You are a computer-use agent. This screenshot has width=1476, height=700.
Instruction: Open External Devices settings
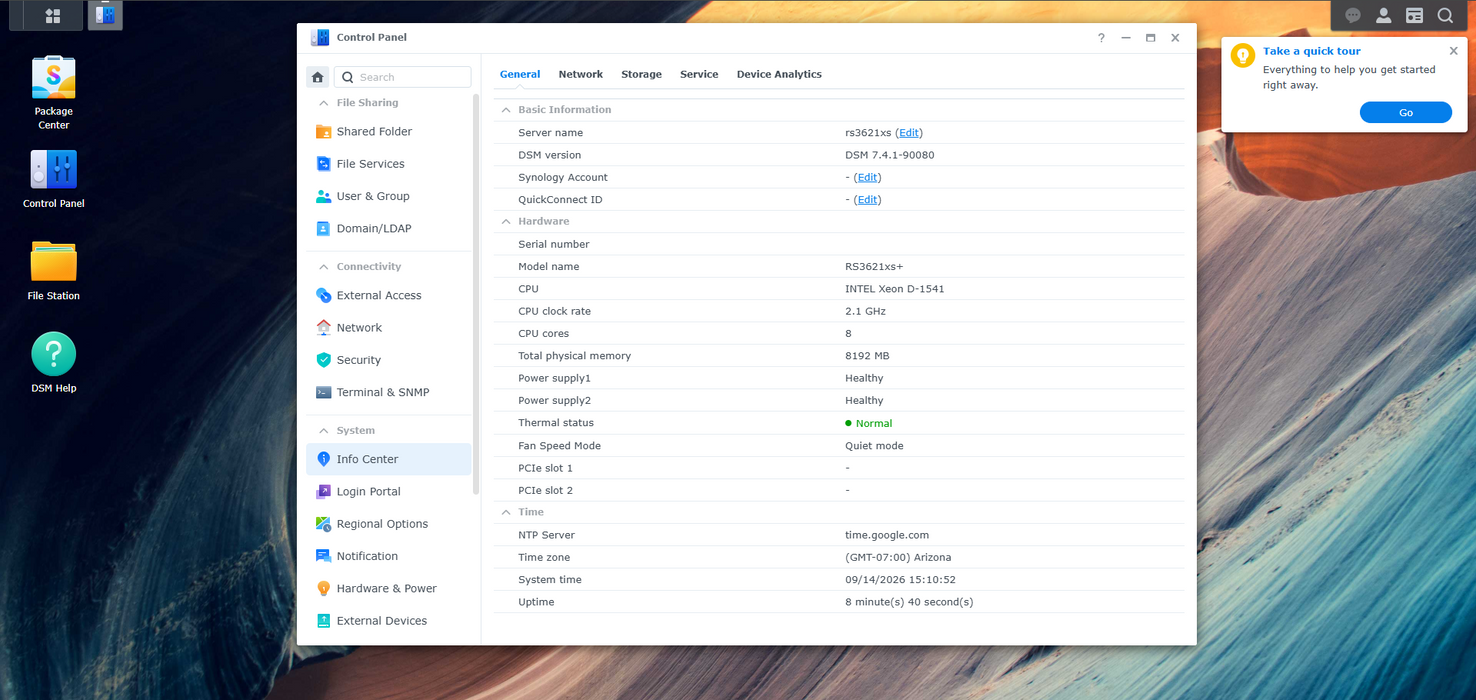pos(389,621)
